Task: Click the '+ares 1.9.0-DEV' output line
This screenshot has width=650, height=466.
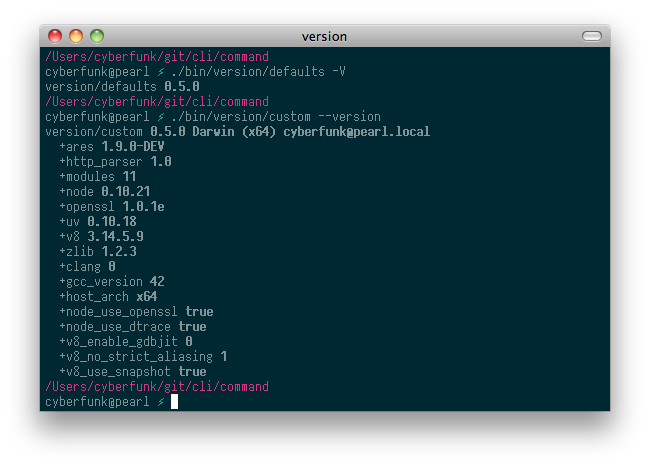Action: 112,146
